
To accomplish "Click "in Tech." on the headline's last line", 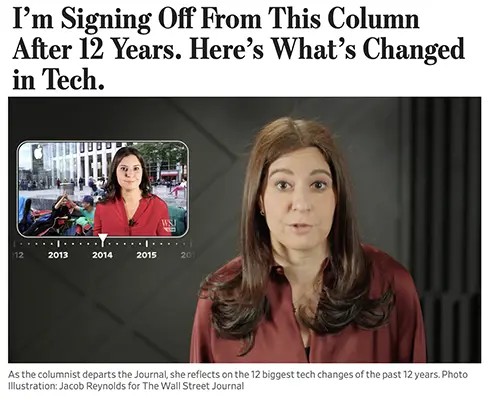I will pyautogui.click(x=58, y=80).
